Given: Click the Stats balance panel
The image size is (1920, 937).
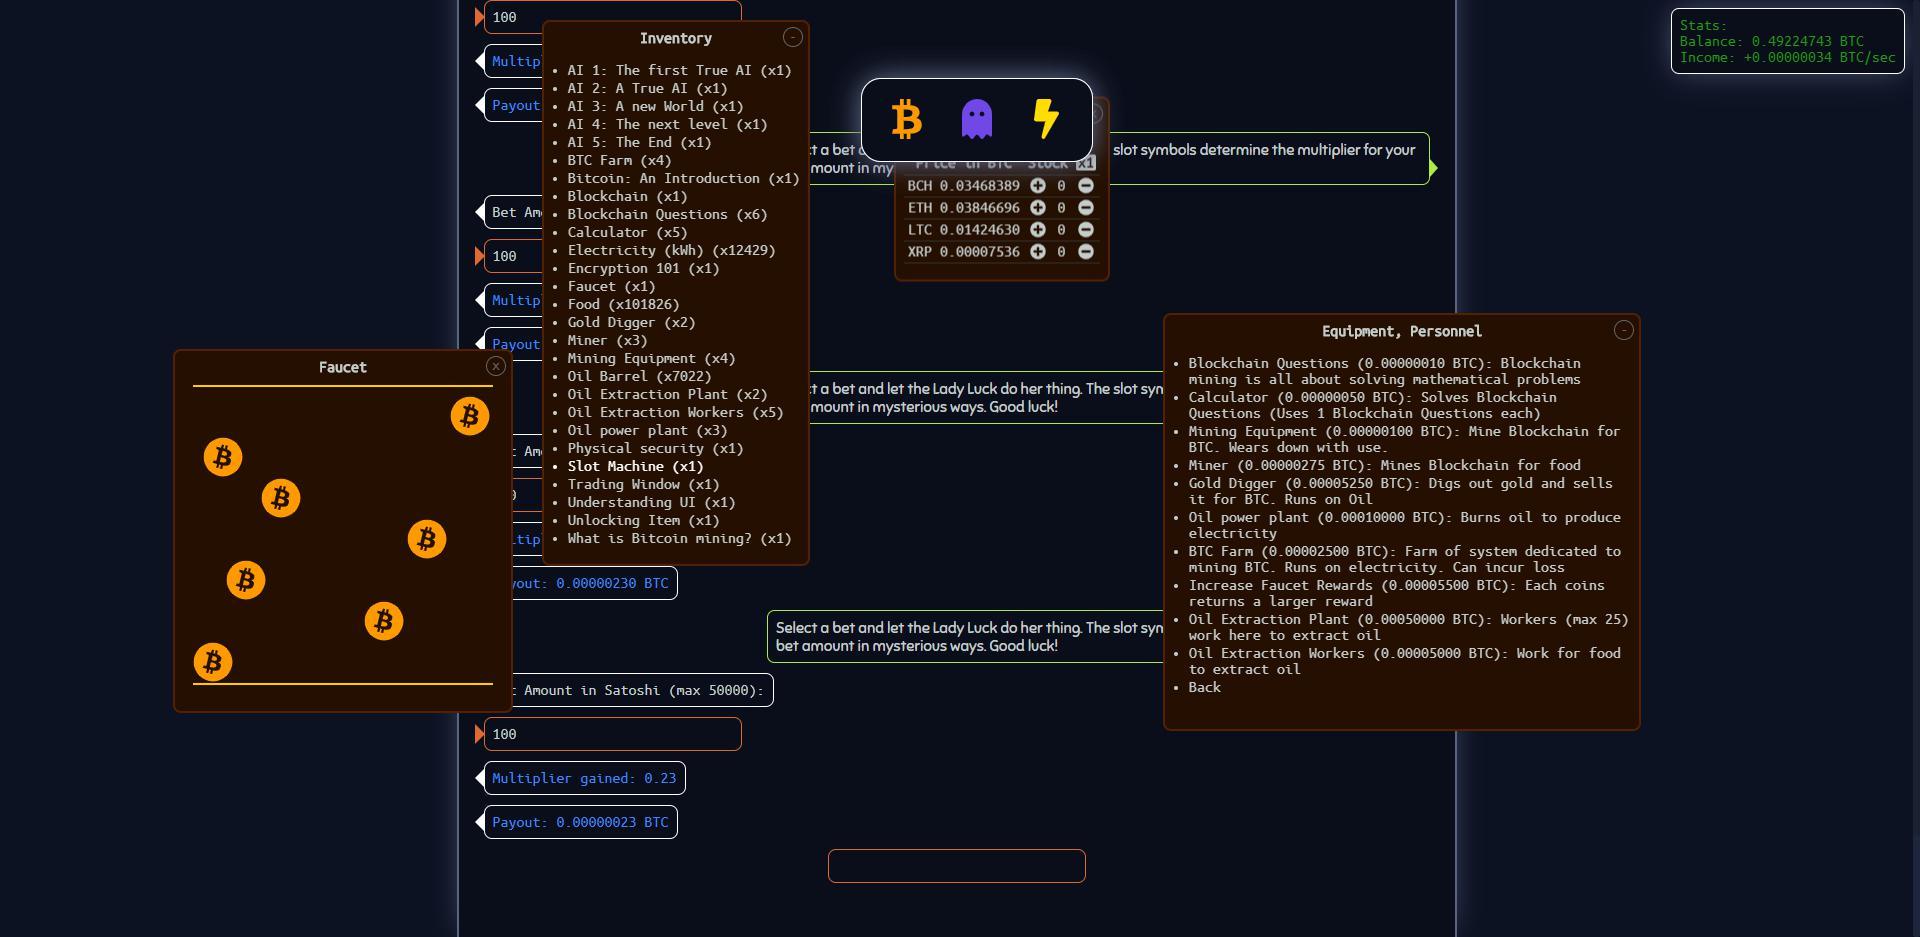Looking at the screenshot, I should point(1787,41).
